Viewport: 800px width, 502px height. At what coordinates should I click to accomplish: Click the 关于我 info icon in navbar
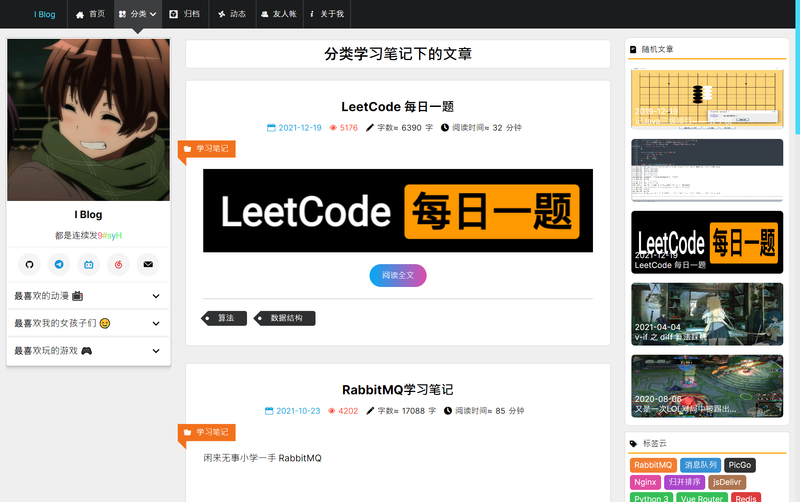pyautogui.click(x=311, y=14)
